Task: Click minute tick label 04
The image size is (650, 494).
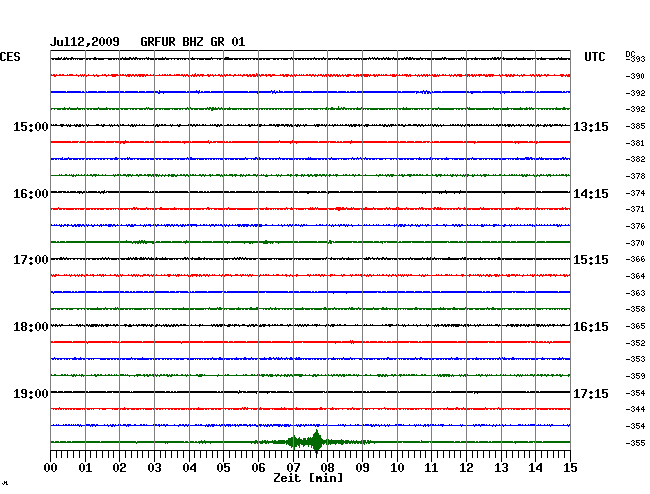Action: point(189,467)
